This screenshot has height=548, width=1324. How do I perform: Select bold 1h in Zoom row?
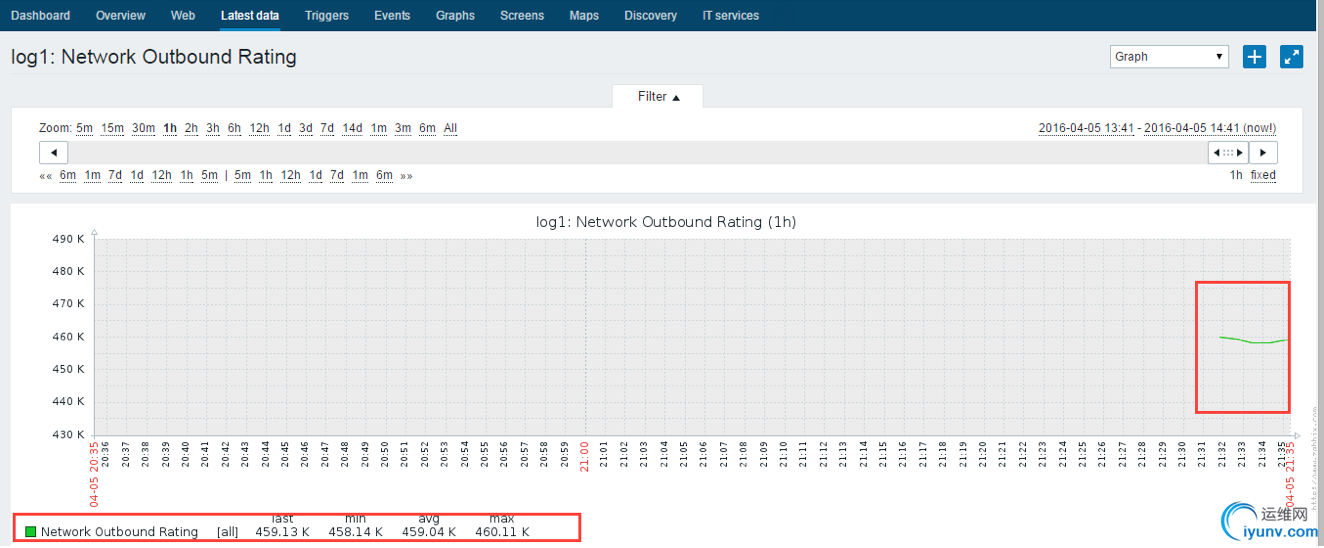(170, 128)
